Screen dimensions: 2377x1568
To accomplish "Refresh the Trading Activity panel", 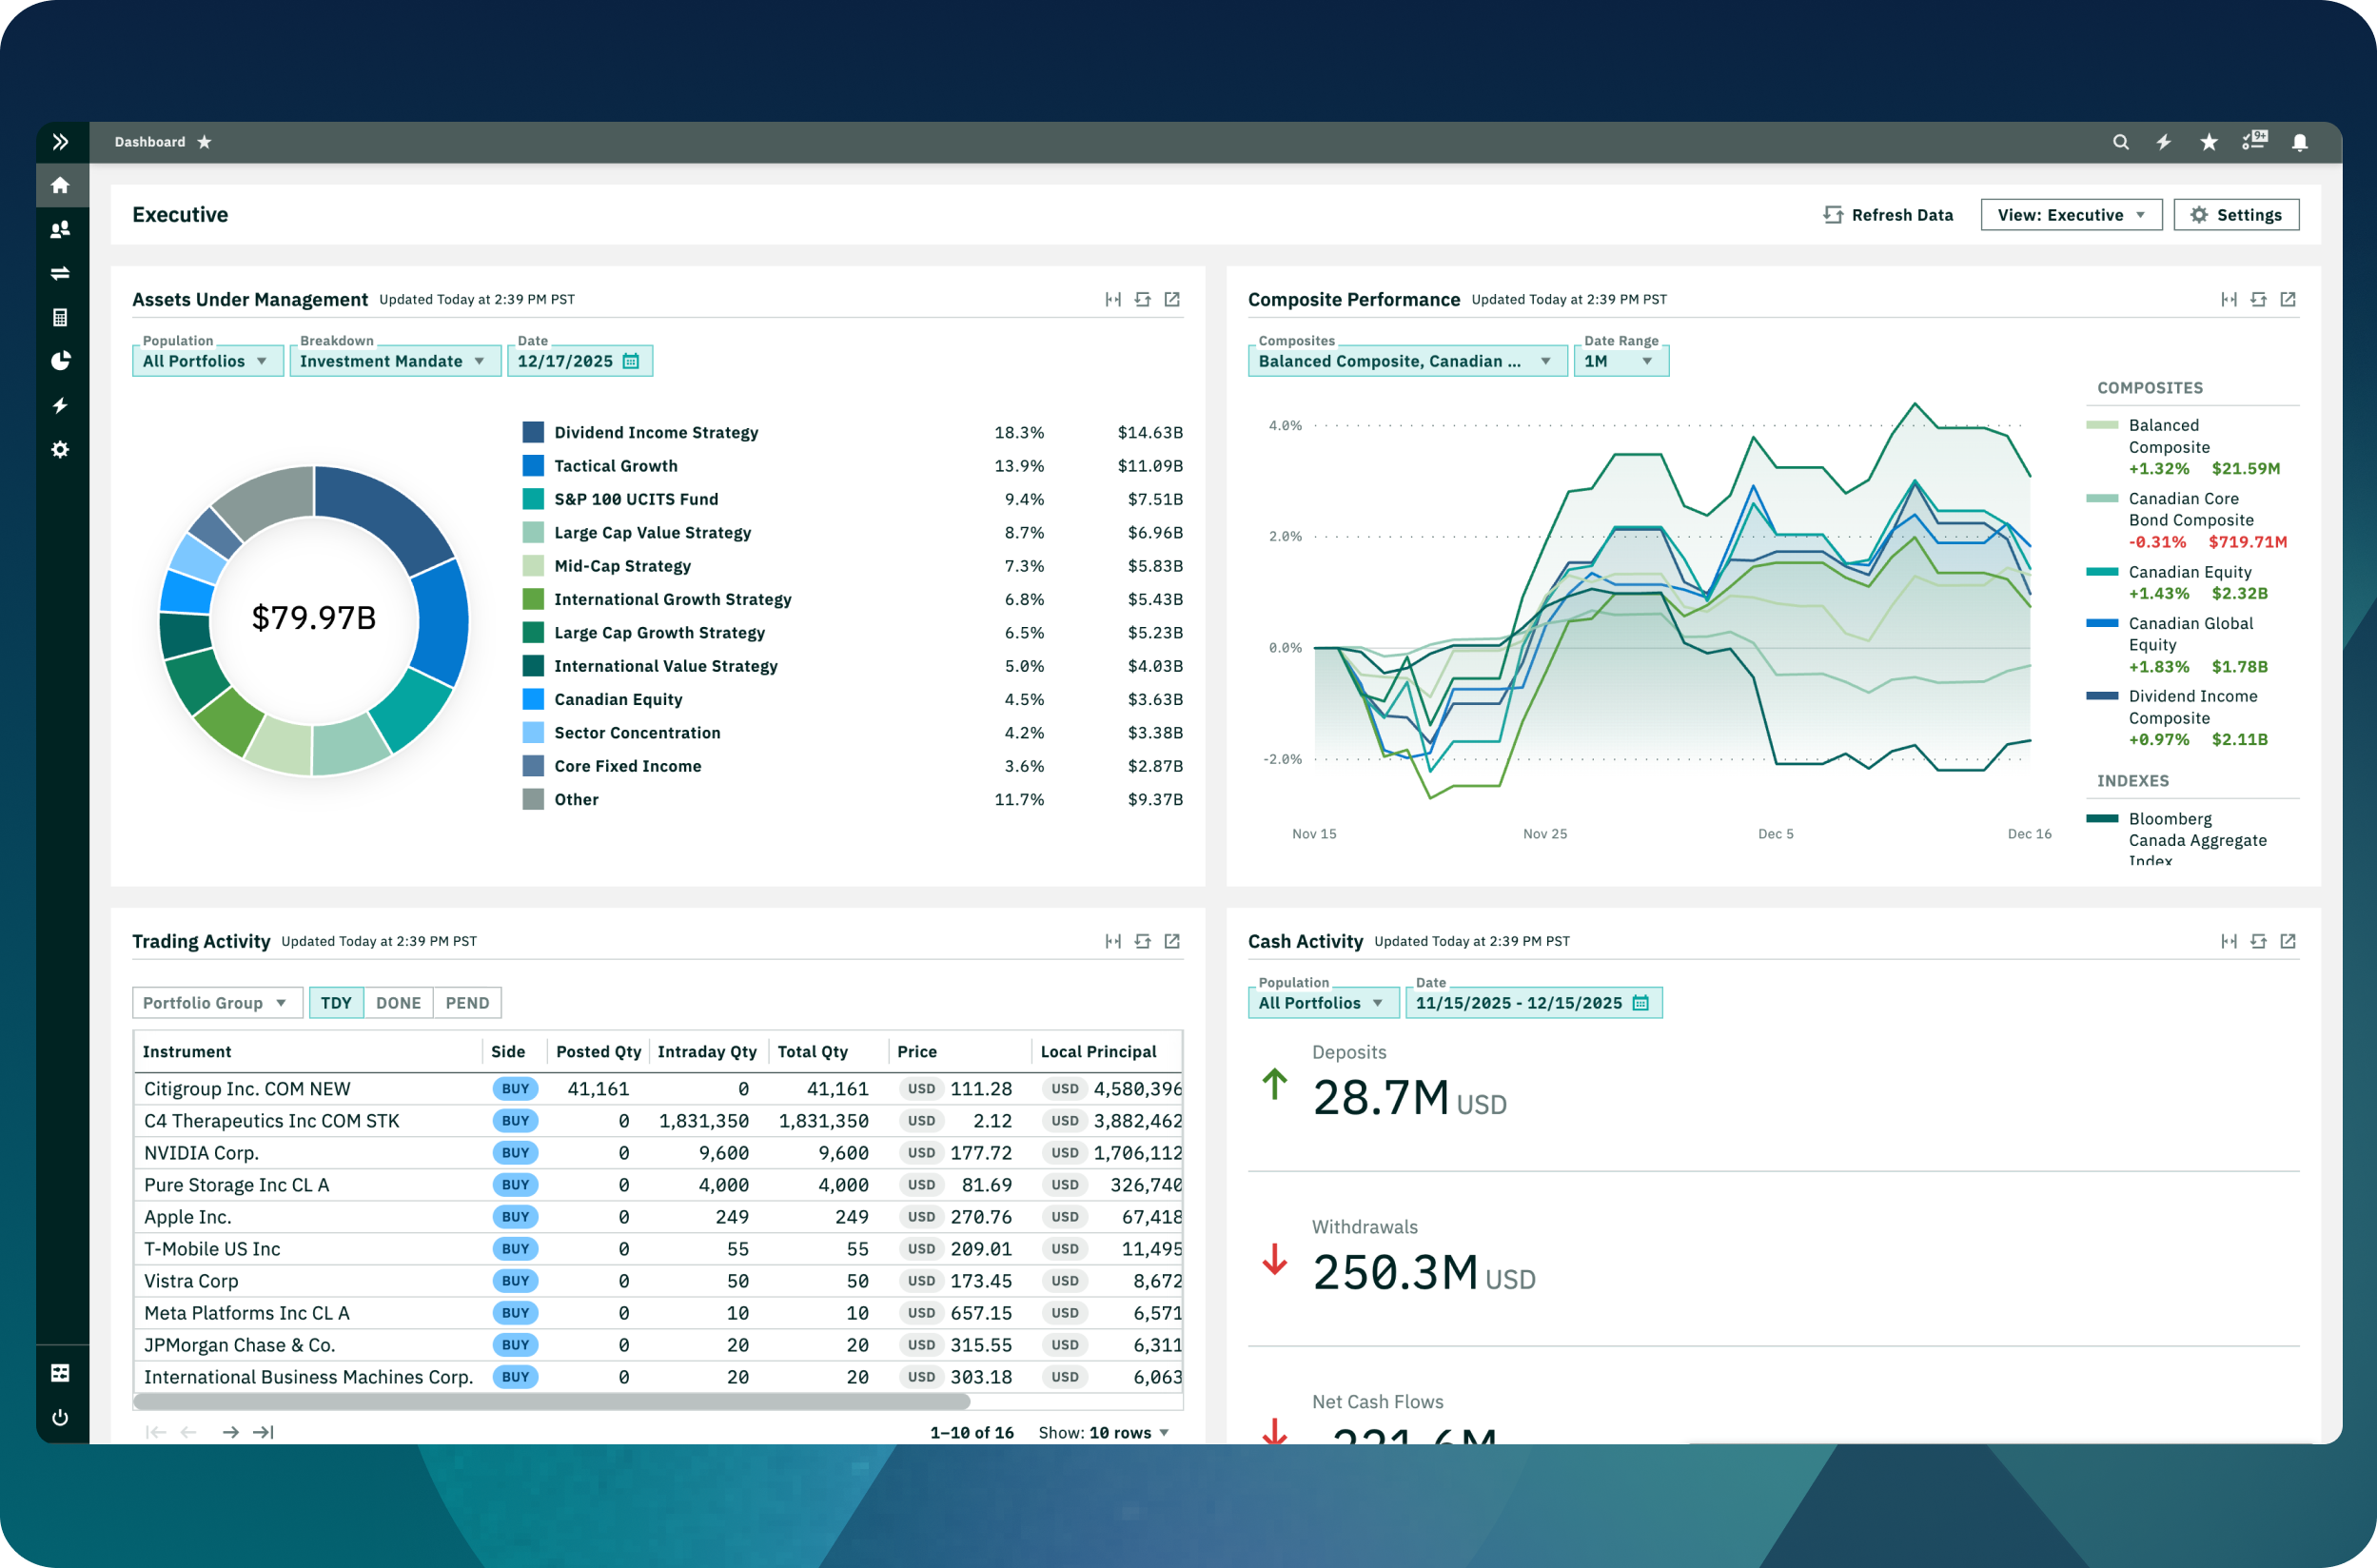I will 1142,941.
